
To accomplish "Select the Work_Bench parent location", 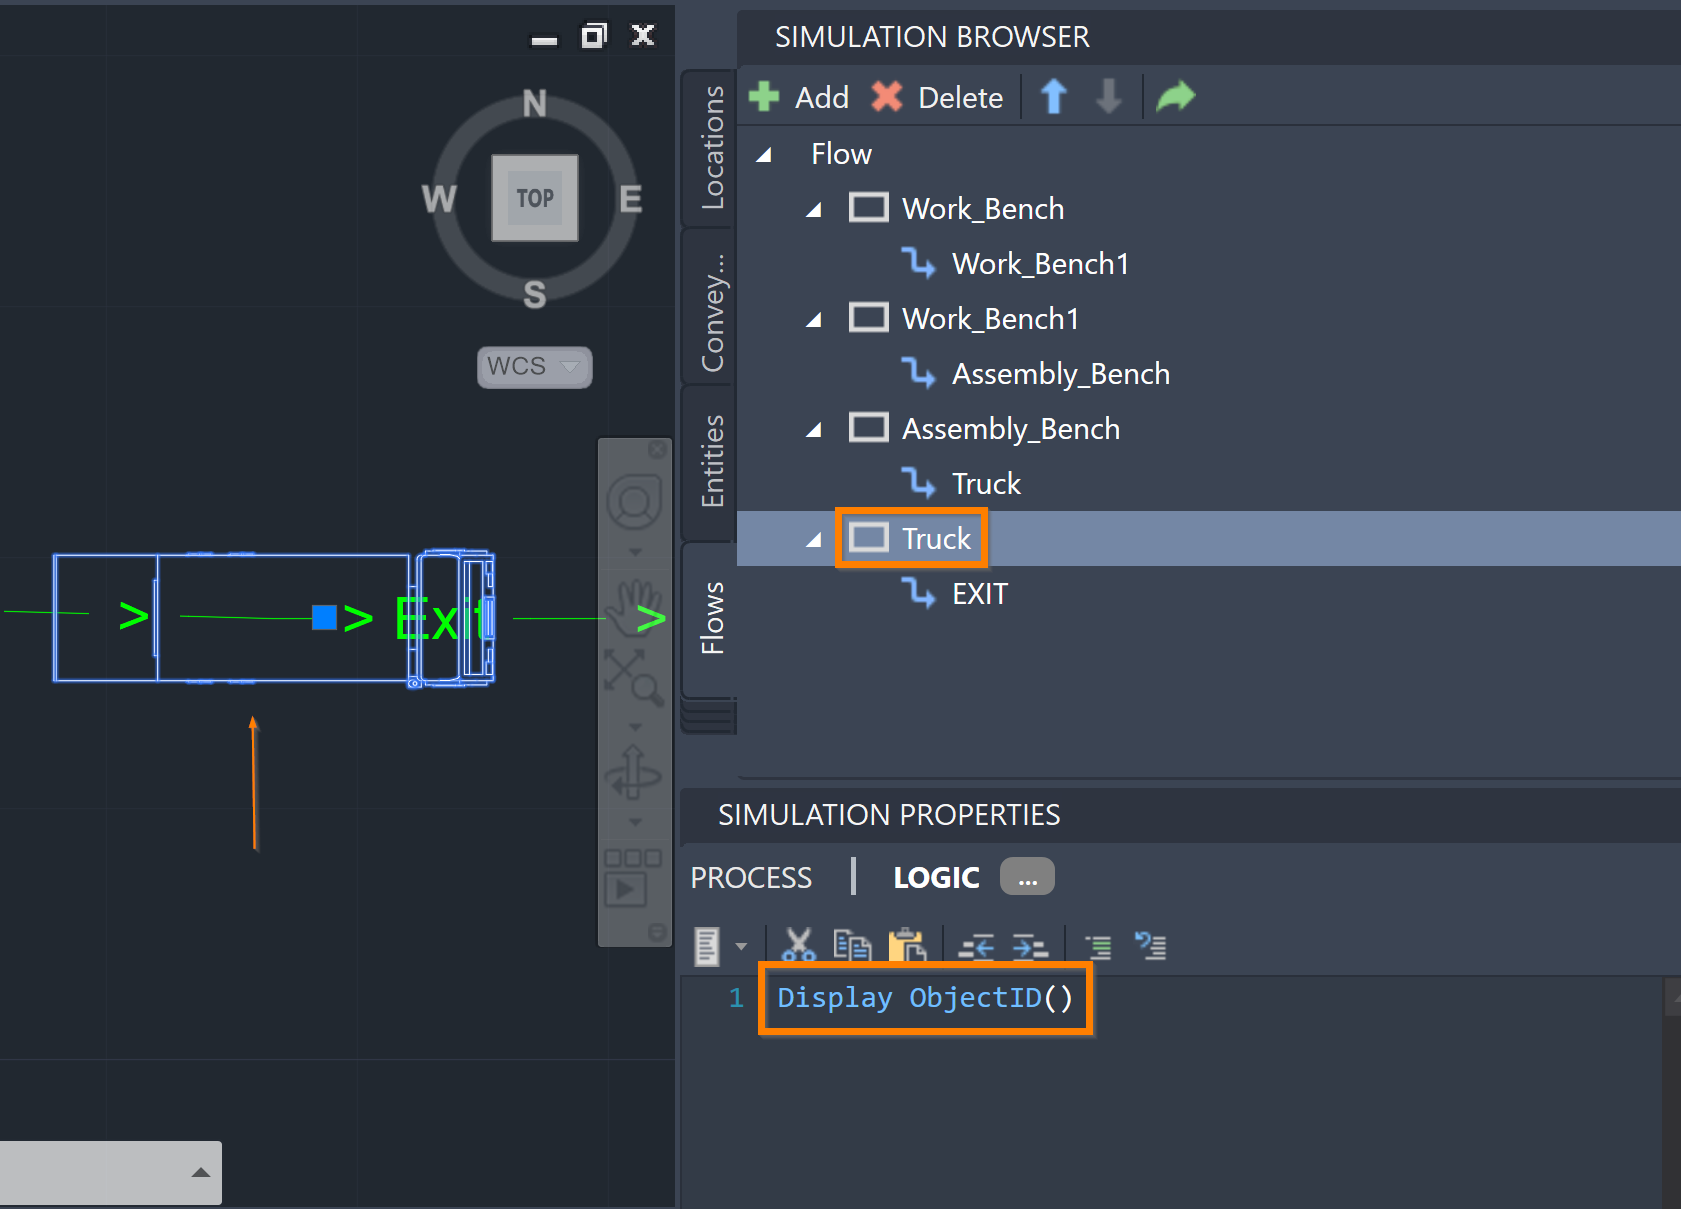I will [x=982, y=208].
